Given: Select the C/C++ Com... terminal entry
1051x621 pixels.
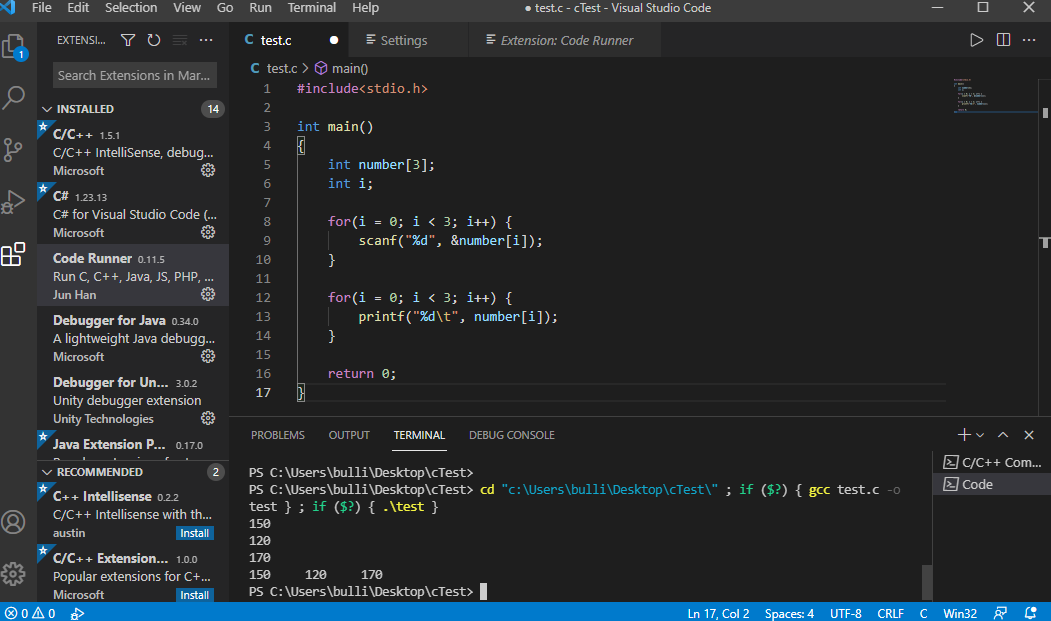Looking at the screenshot, I should click(991, 462).
